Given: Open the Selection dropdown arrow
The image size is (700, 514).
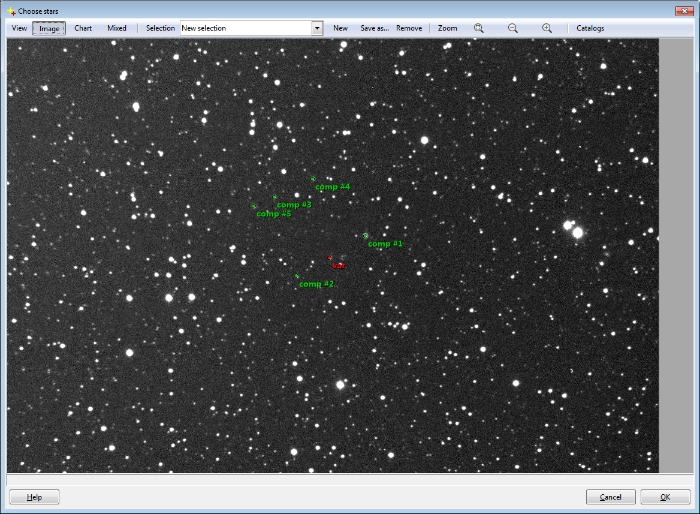Looking at the screenshot, I should [x=317, y=28].
